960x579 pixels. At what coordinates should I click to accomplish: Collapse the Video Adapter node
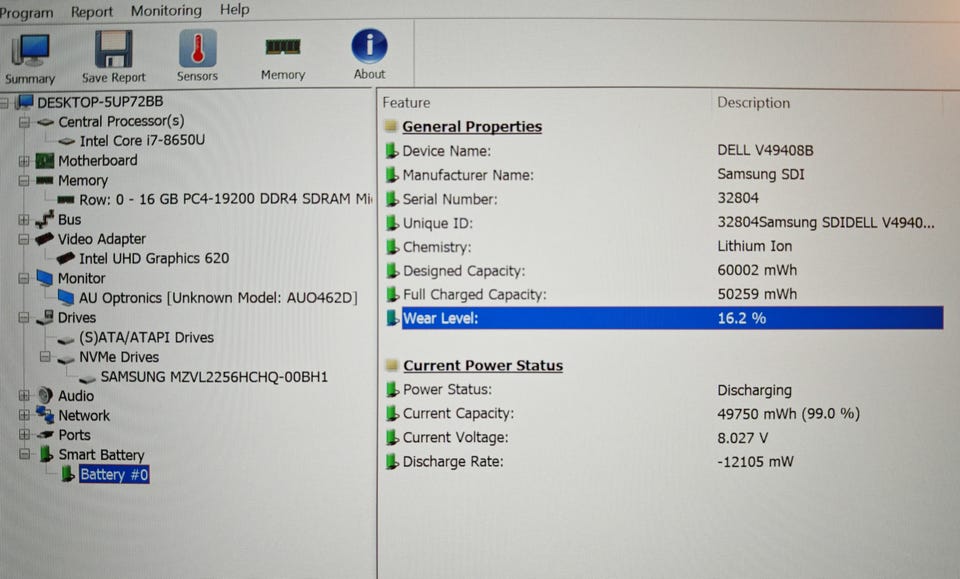pos(24,239)
